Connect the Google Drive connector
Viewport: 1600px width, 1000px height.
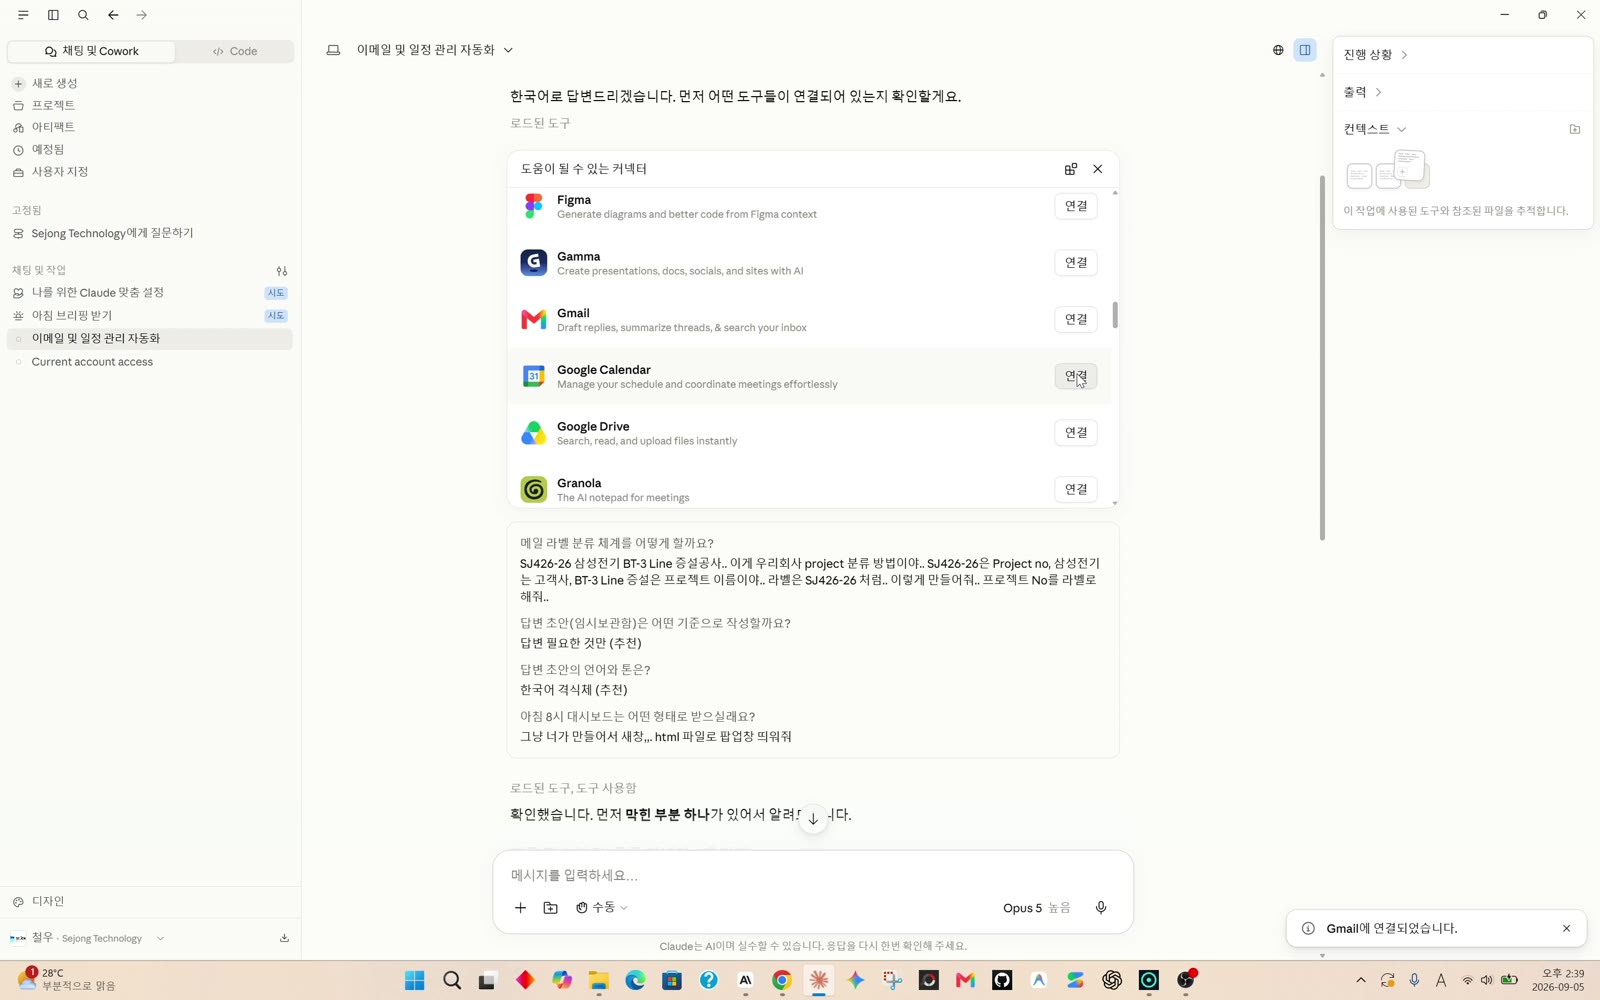click(1076, 433)
